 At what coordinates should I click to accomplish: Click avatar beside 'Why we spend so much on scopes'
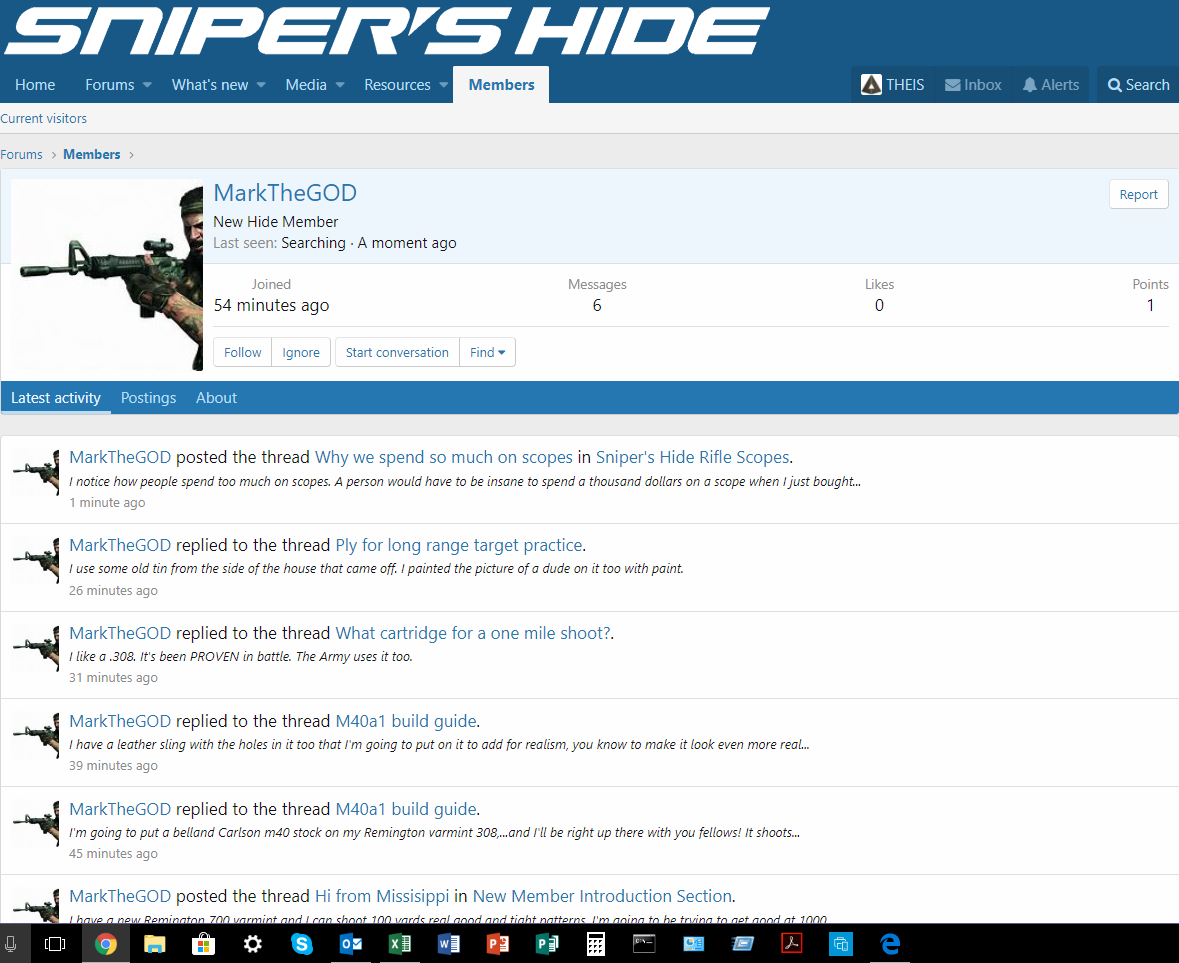pos(36,472)
